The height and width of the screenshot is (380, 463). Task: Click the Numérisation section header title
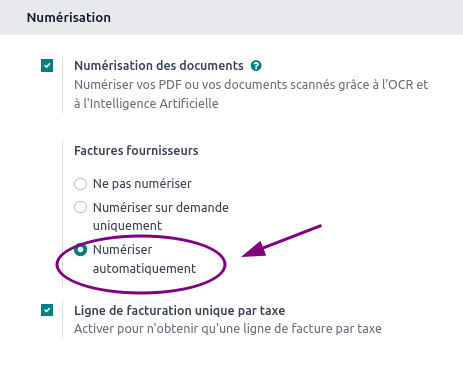[69, 17]
